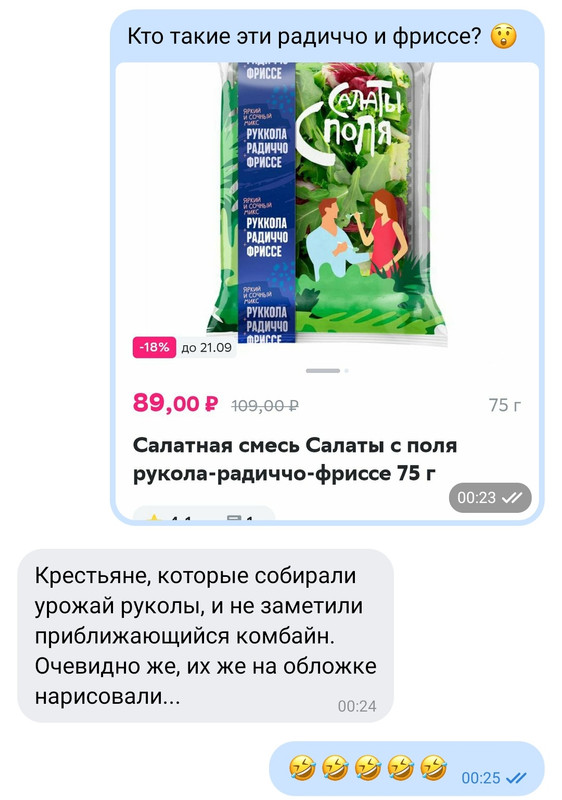Click the -18% discount badge
Screen dimensions: 562x800
pyautogui.click(x=154, y=347)
